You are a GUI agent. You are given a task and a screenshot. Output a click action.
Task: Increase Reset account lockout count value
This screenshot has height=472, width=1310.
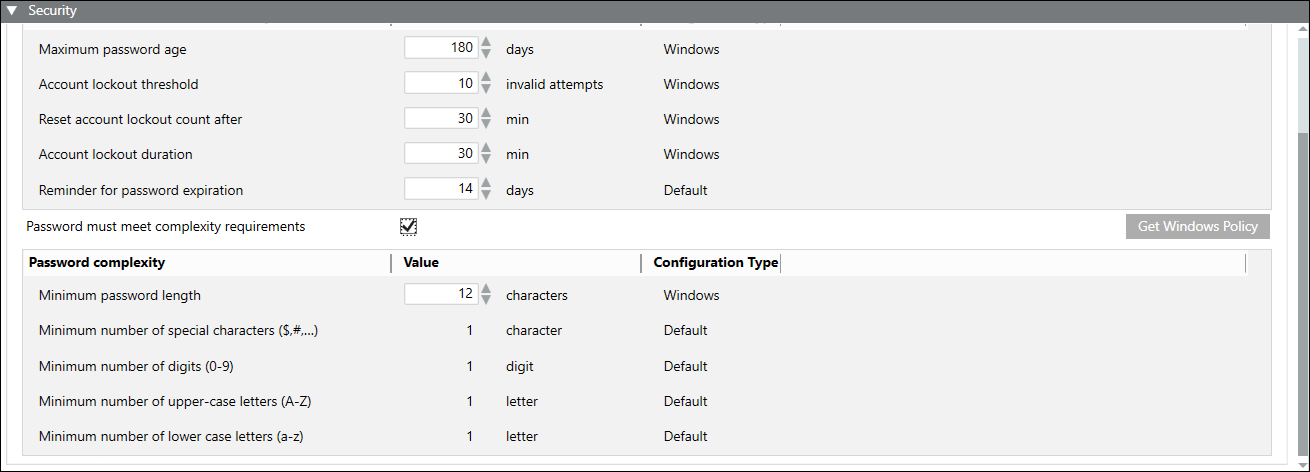tap(487, 112)
